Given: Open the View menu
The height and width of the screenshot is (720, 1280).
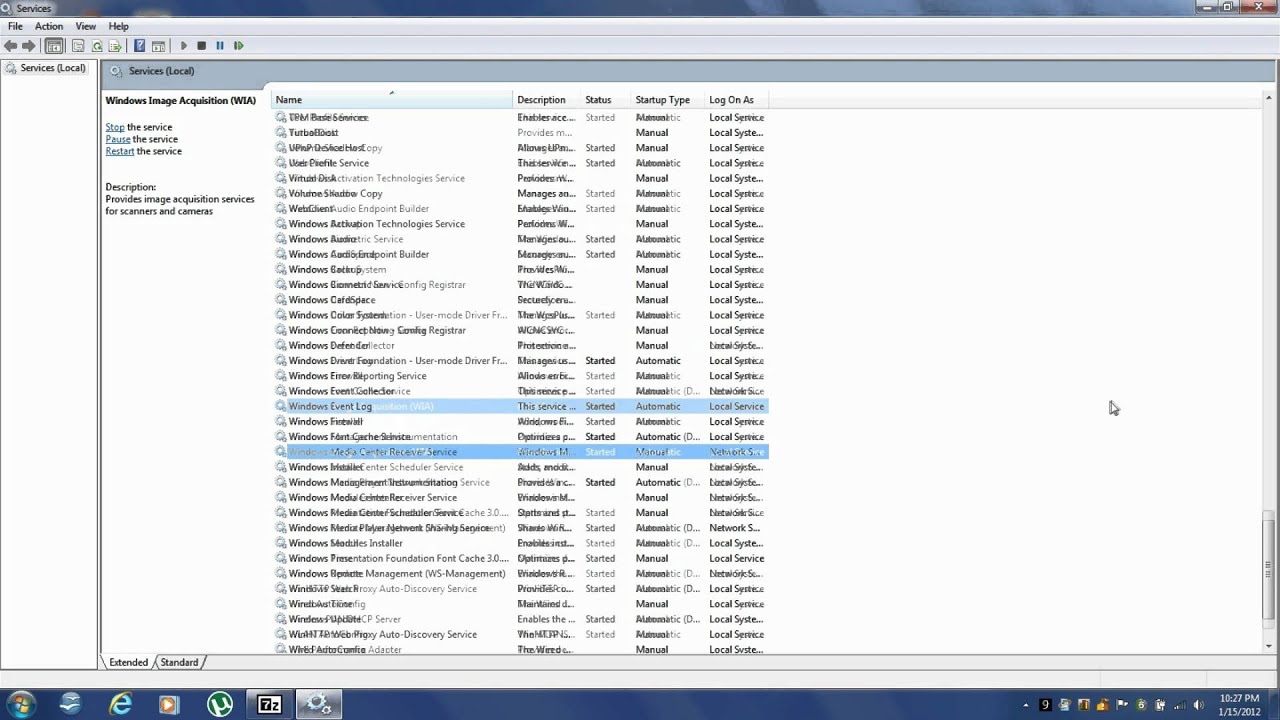Looking at the screenshot, I should point(86,26).
